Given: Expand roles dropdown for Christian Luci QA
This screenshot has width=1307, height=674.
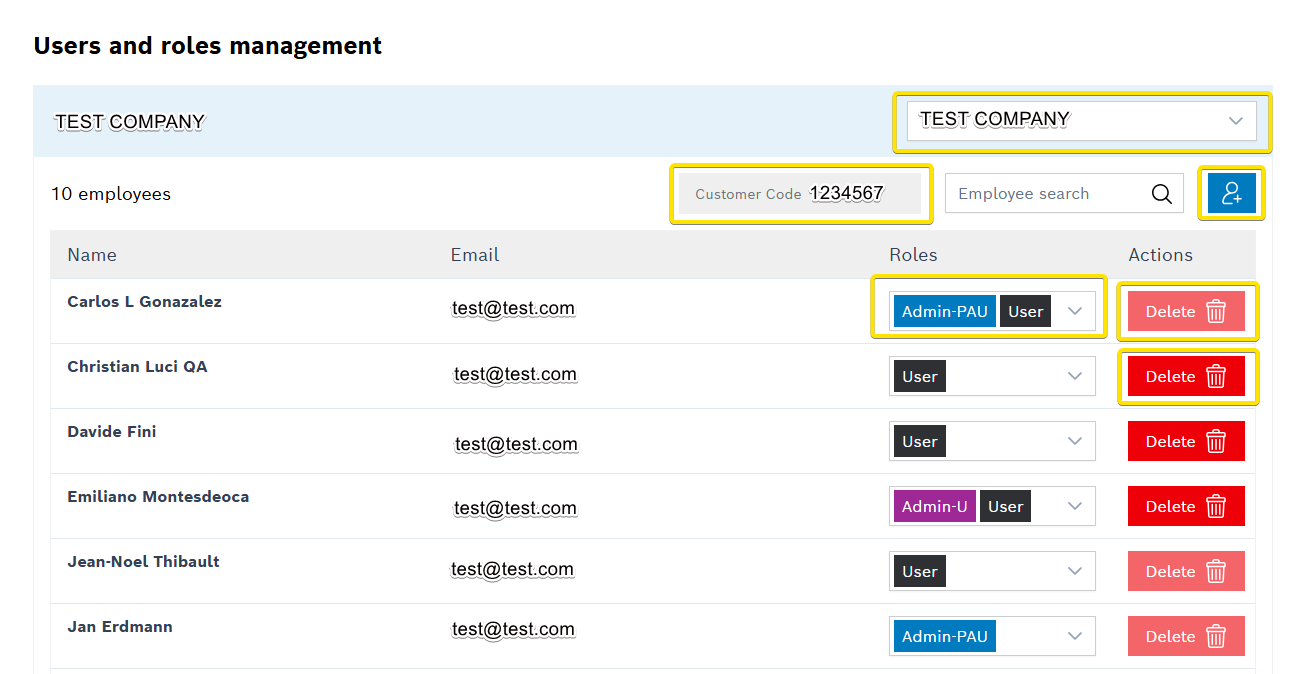Looking at the screenshot, I should tap(1075, 376).
